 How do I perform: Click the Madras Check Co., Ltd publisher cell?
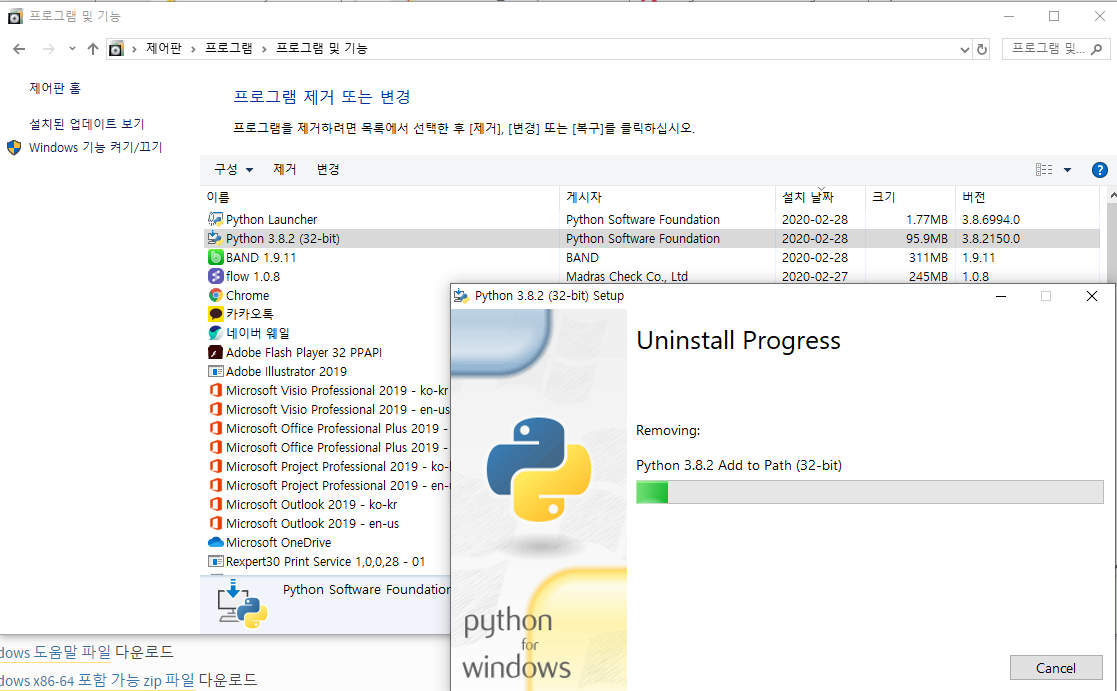[627, 276]
